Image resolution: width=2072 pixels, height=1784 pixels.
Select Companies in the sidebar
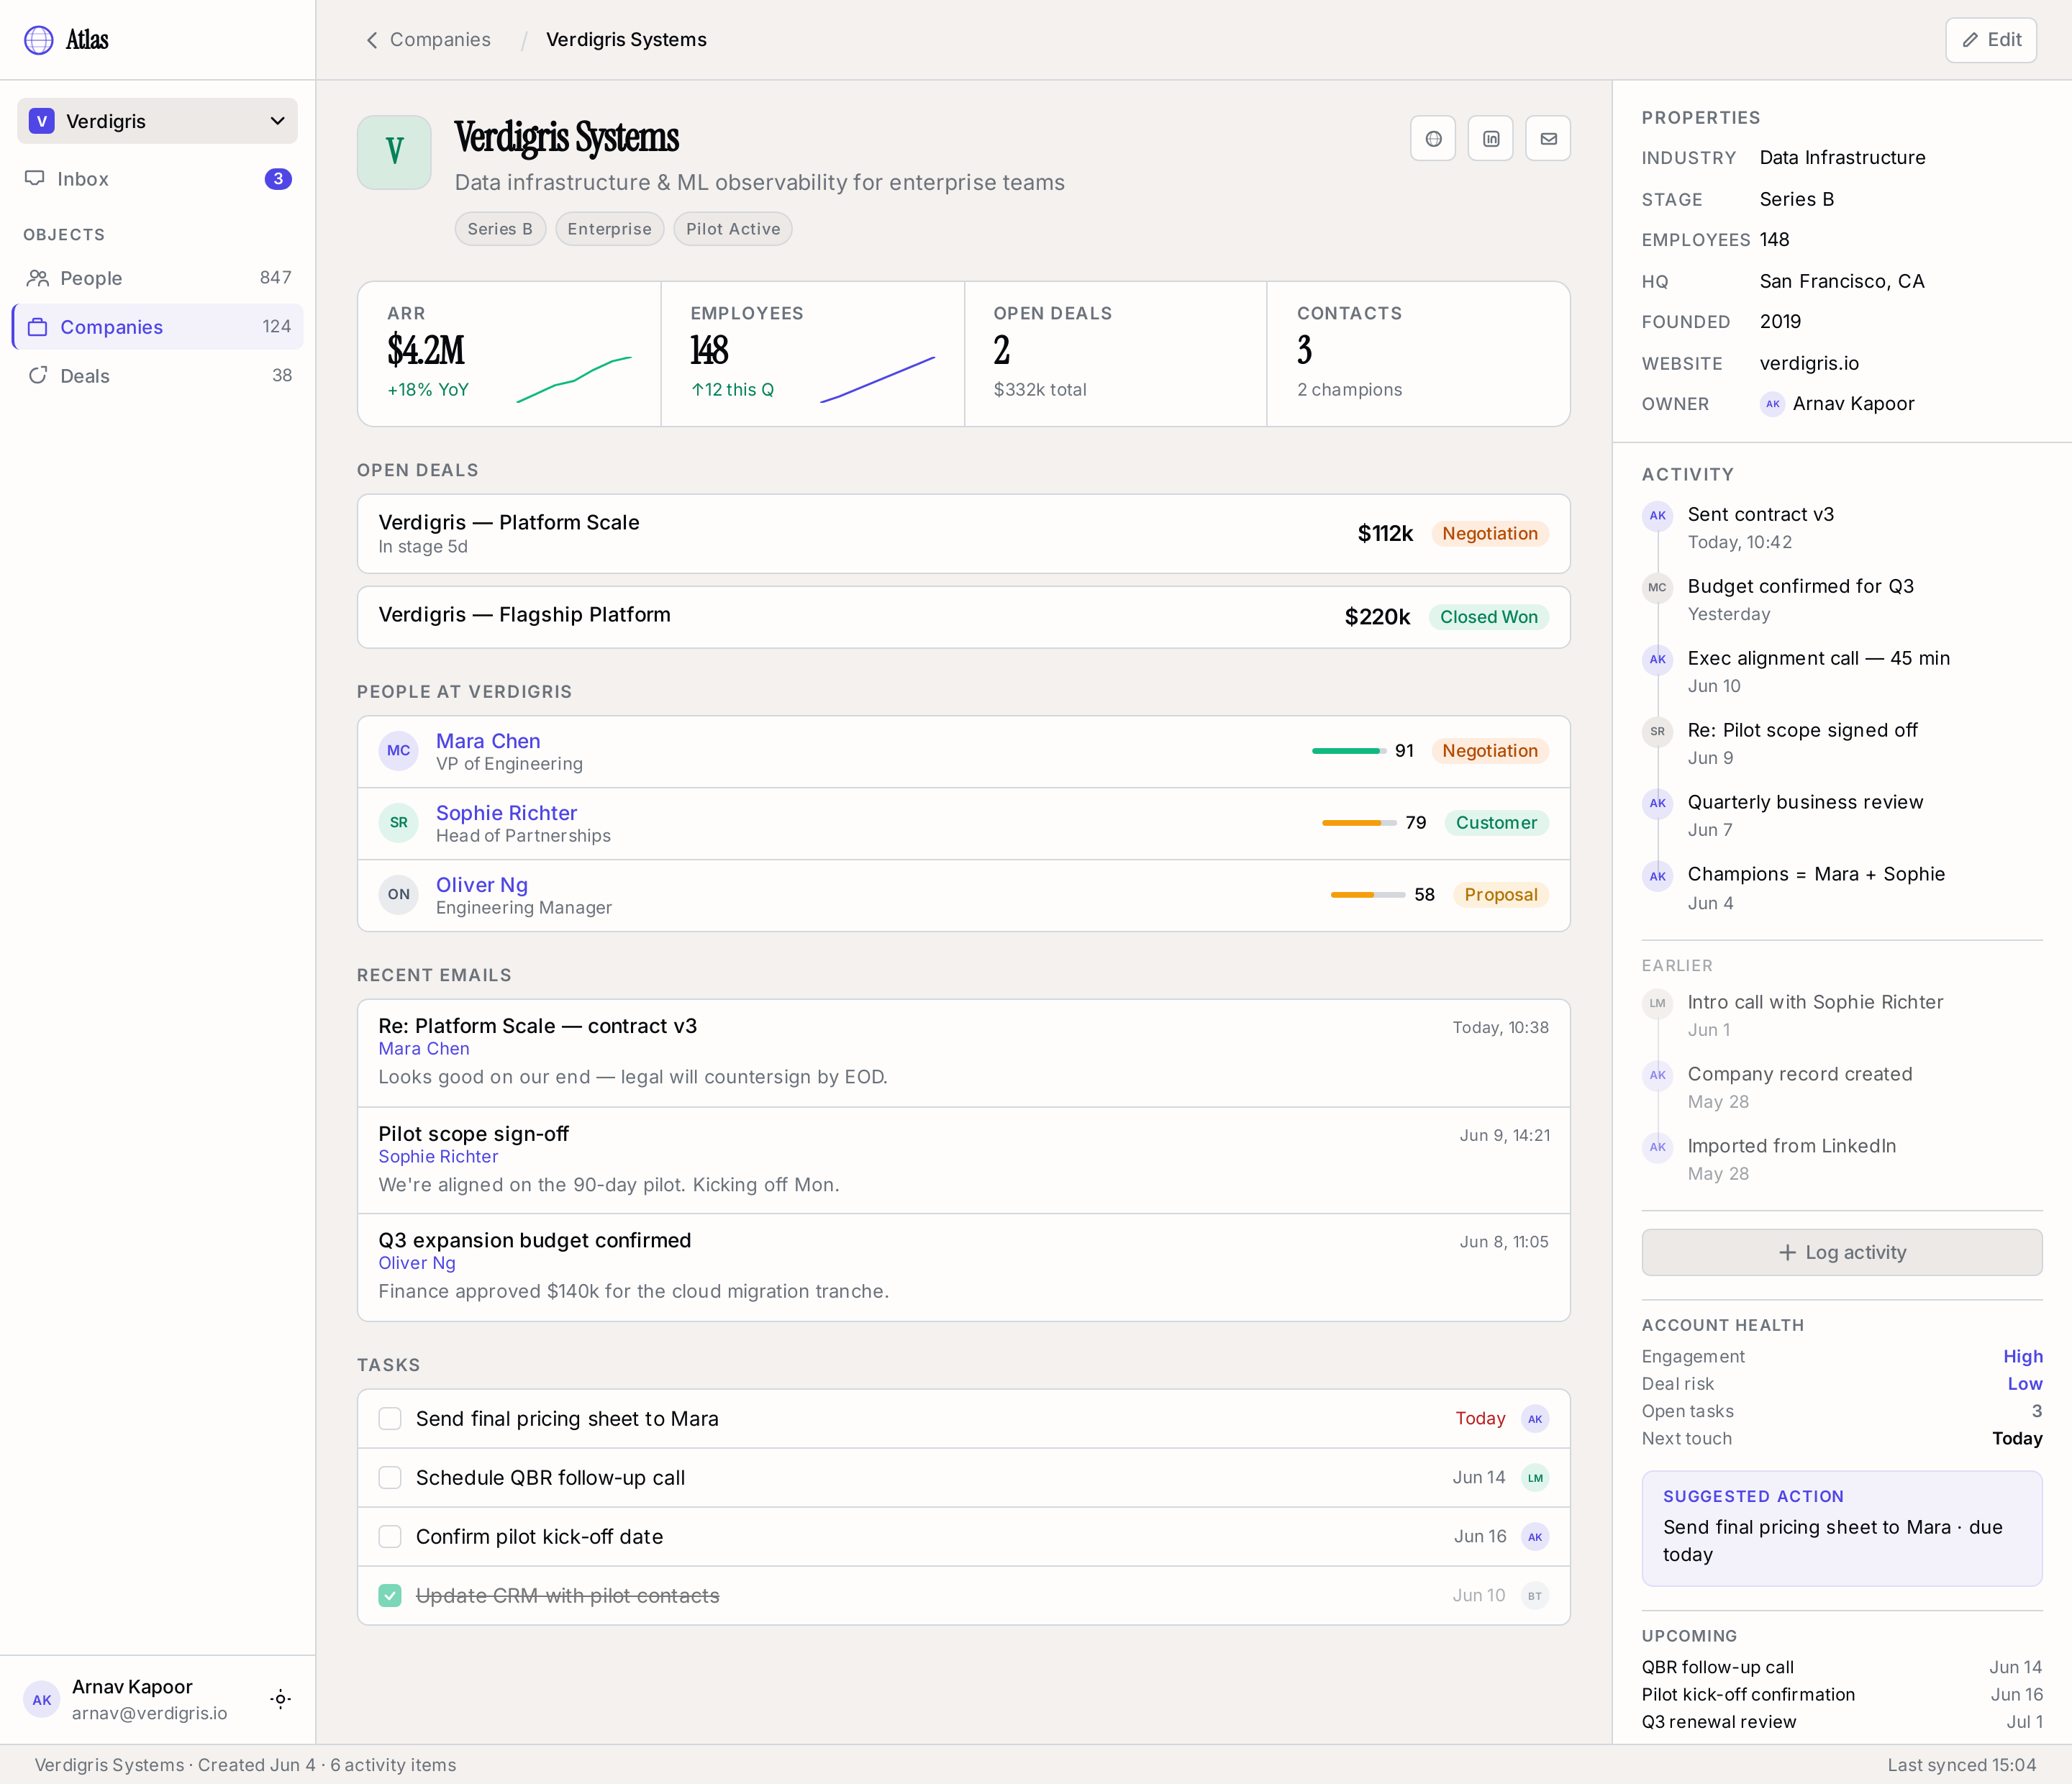tap(157, 326)
